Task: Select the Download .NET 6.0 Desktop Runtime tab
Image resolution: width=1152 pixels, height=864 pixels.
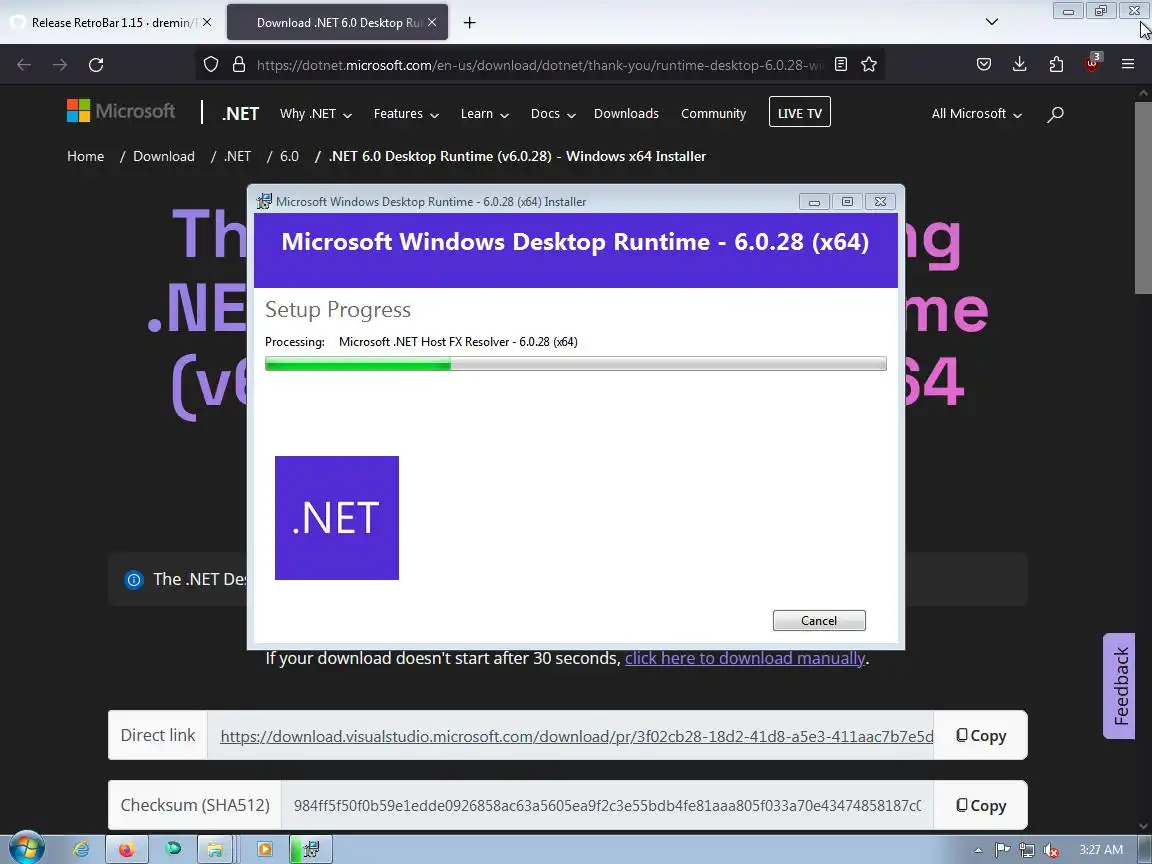Action: click(337, 23)
